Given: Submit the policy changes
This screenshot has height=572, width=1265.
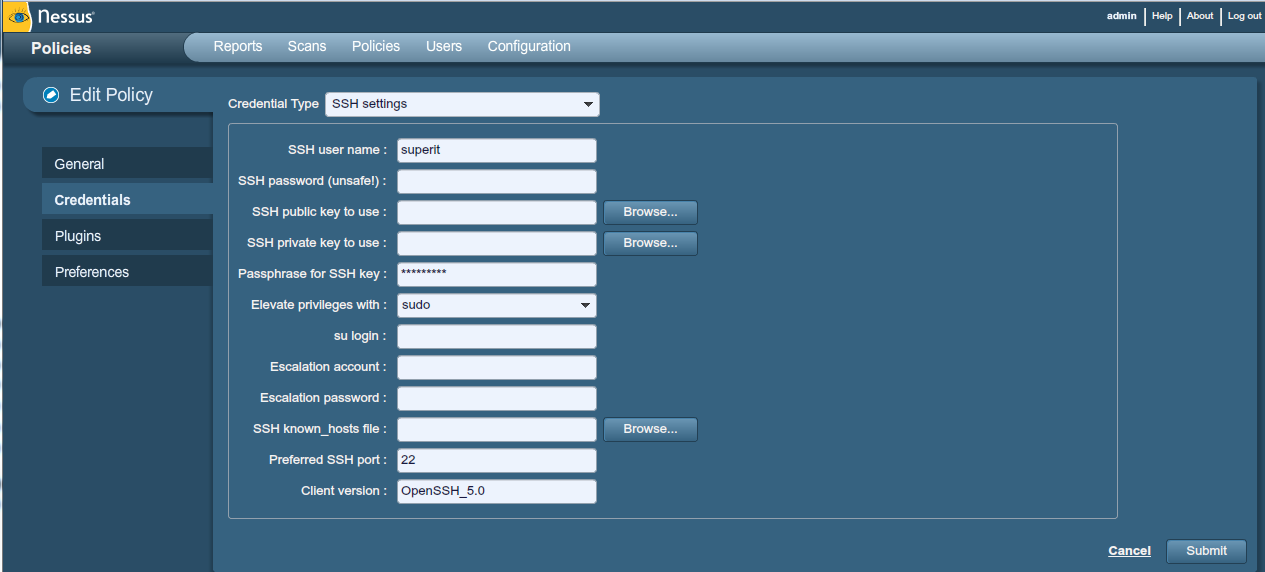Looking at the screenshot, I should (1206, 551).
